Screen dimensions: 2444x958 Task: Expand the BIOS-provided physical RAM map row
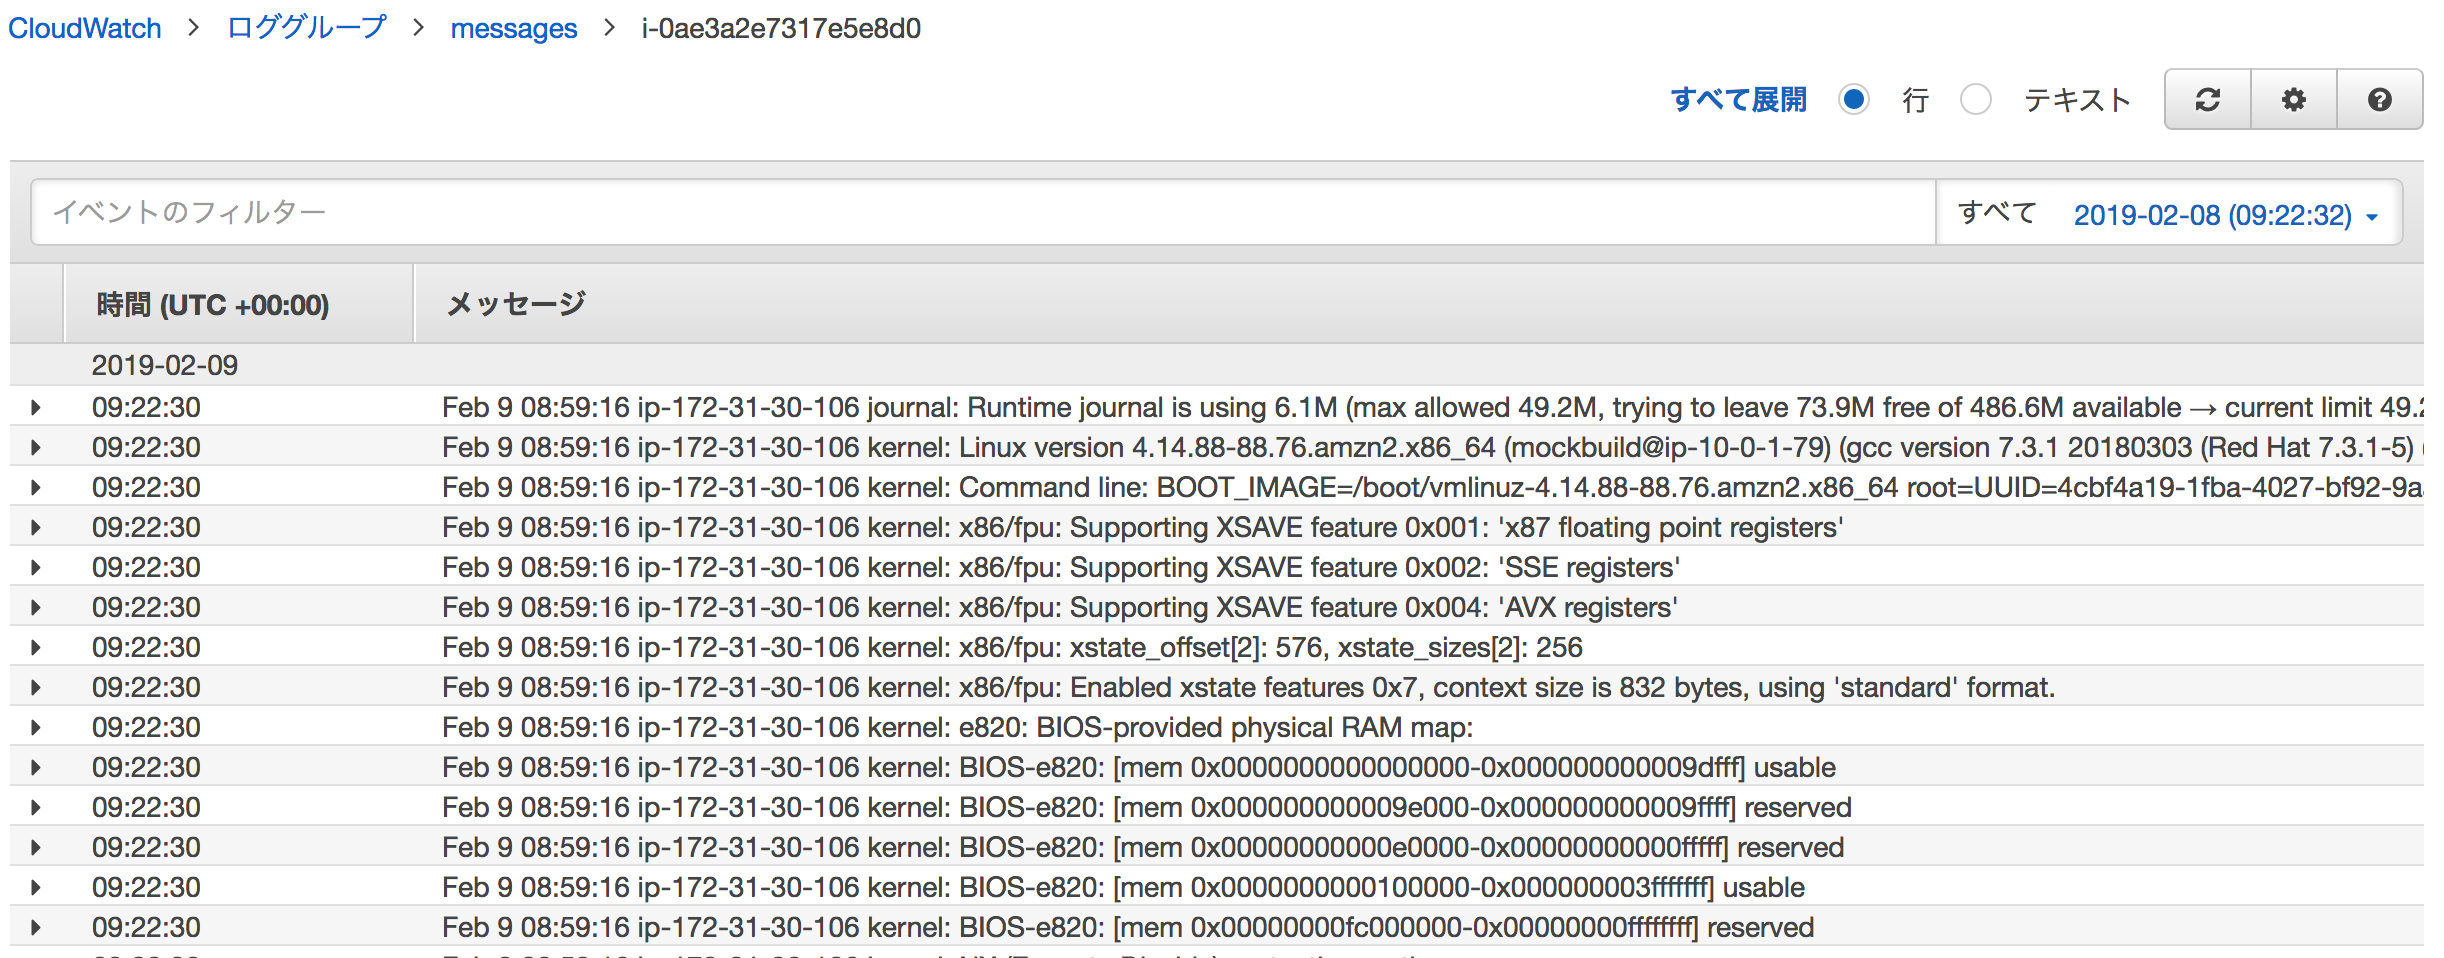click(x=36, y=727)
